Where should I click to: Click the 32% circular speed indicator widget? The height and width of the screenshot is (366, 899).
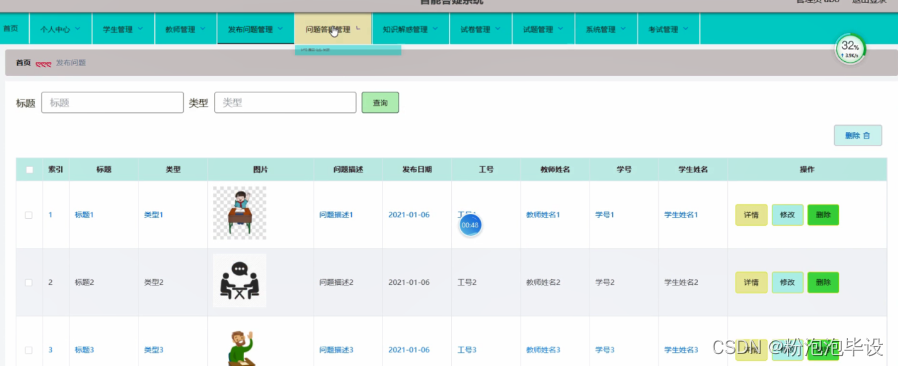(850, 49)
